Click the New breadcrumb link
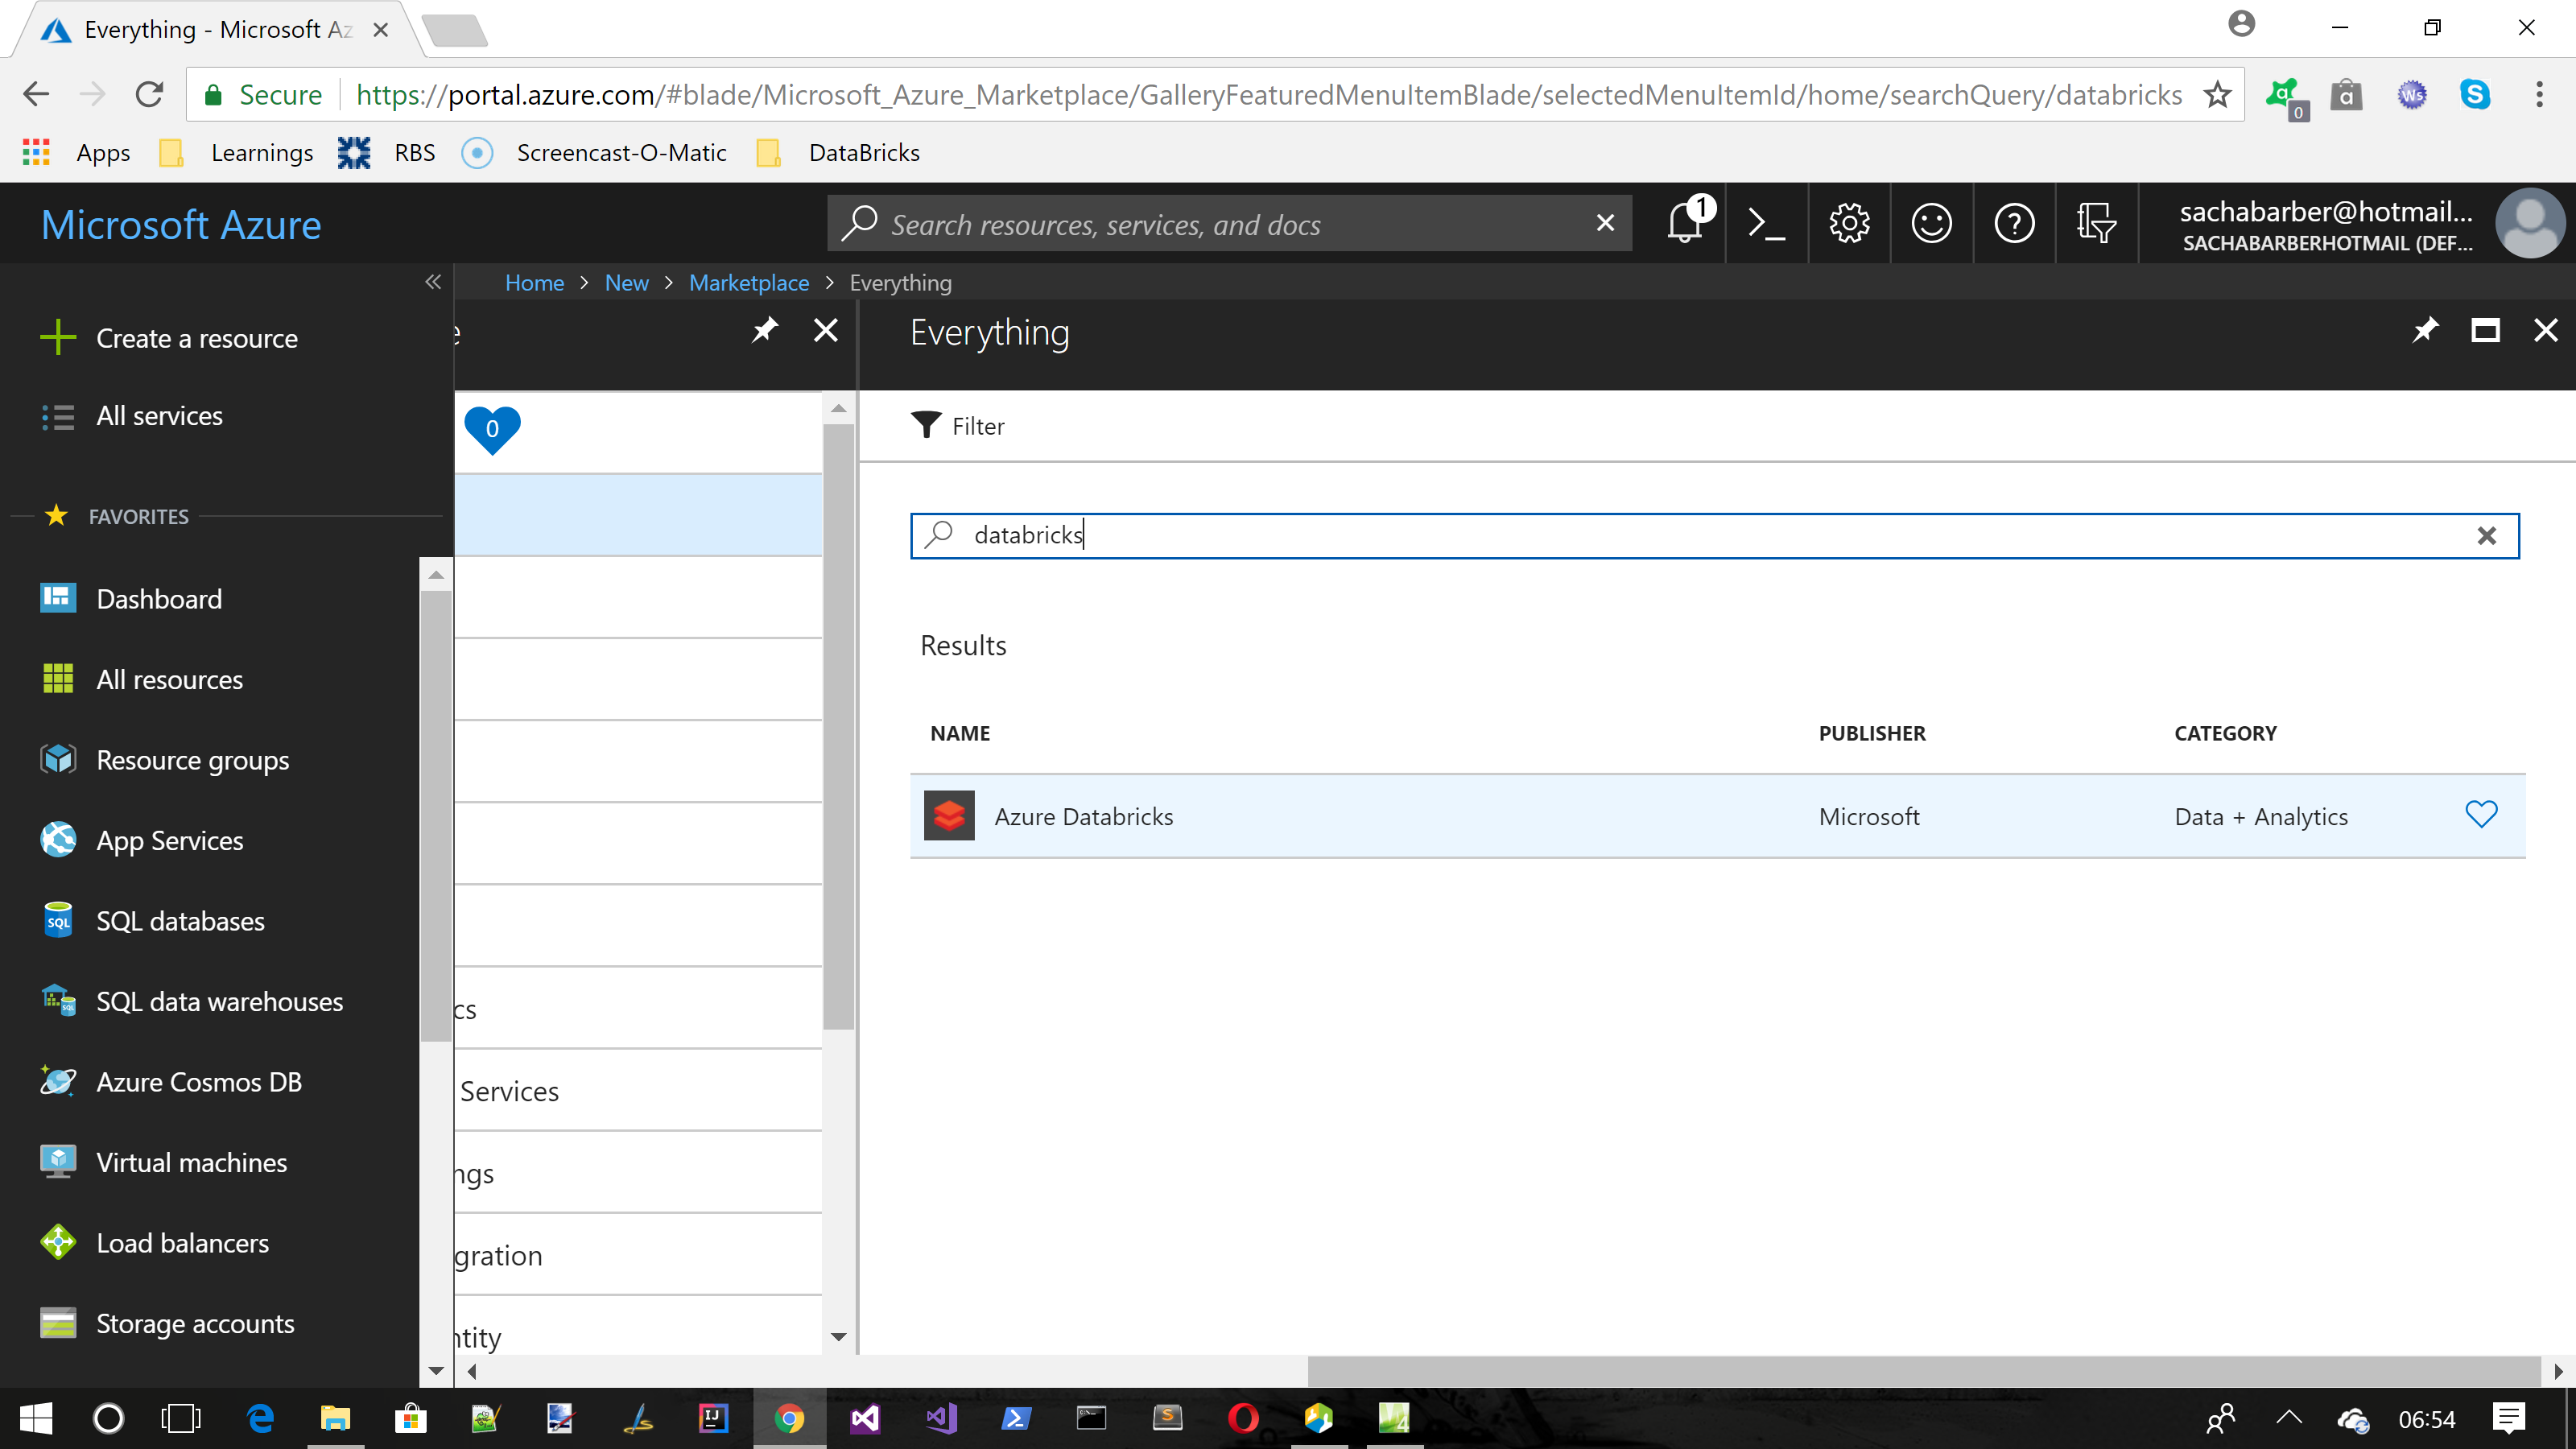2576x1449 pixels. pyautogui.click(x=626, y=283)
